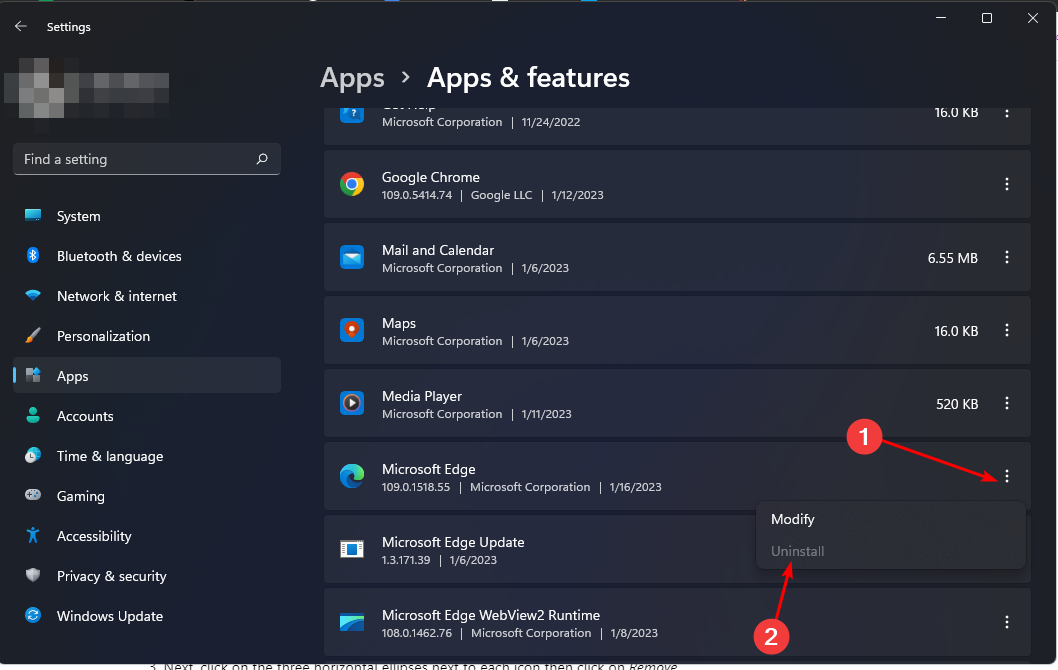Click the Microsoft Edge name
The image size is (1058, 670).
click(x=428, y=469)
